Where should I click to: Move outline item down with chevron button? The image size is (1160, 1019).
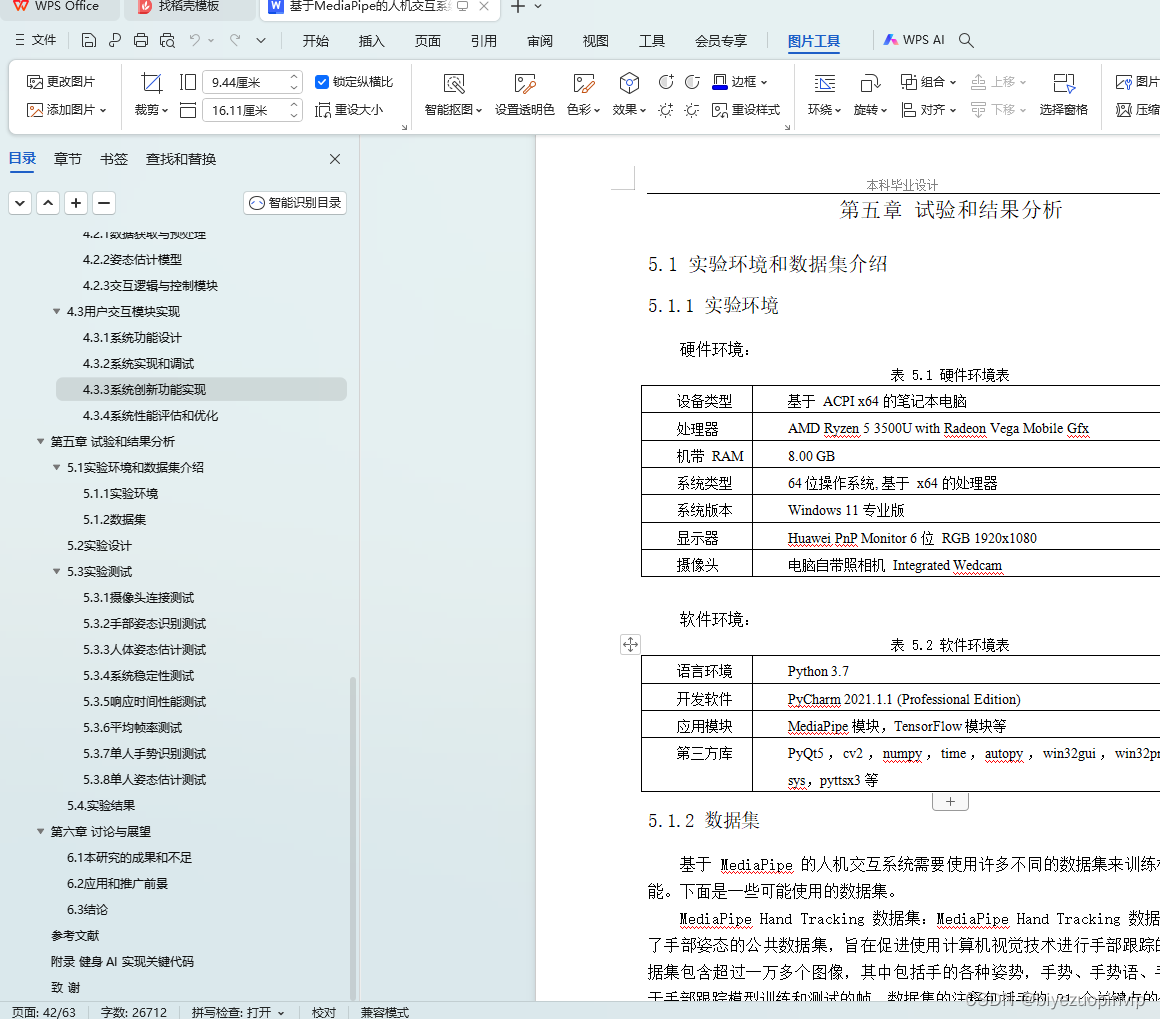pos(20,203)
